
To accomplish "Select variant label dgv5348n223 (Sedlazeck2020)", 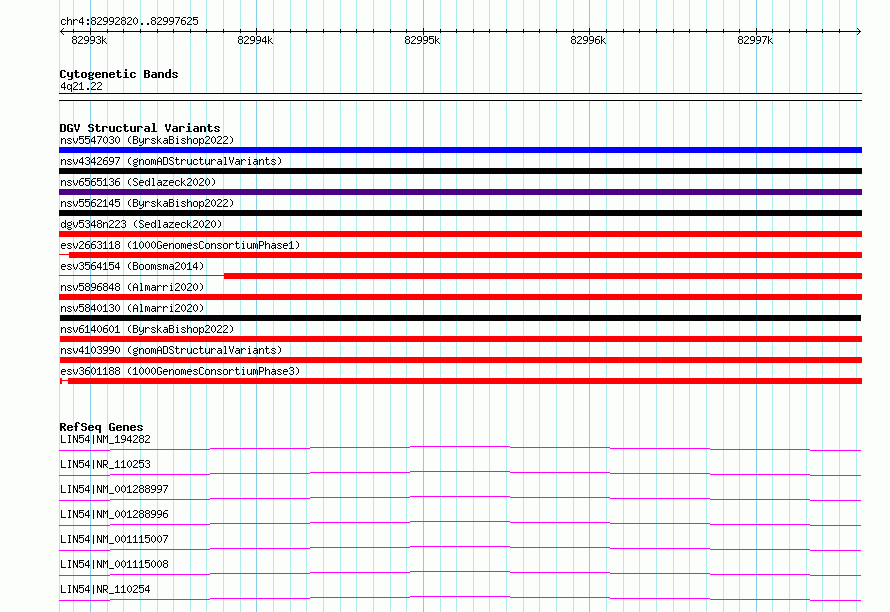I will point(141,224).
